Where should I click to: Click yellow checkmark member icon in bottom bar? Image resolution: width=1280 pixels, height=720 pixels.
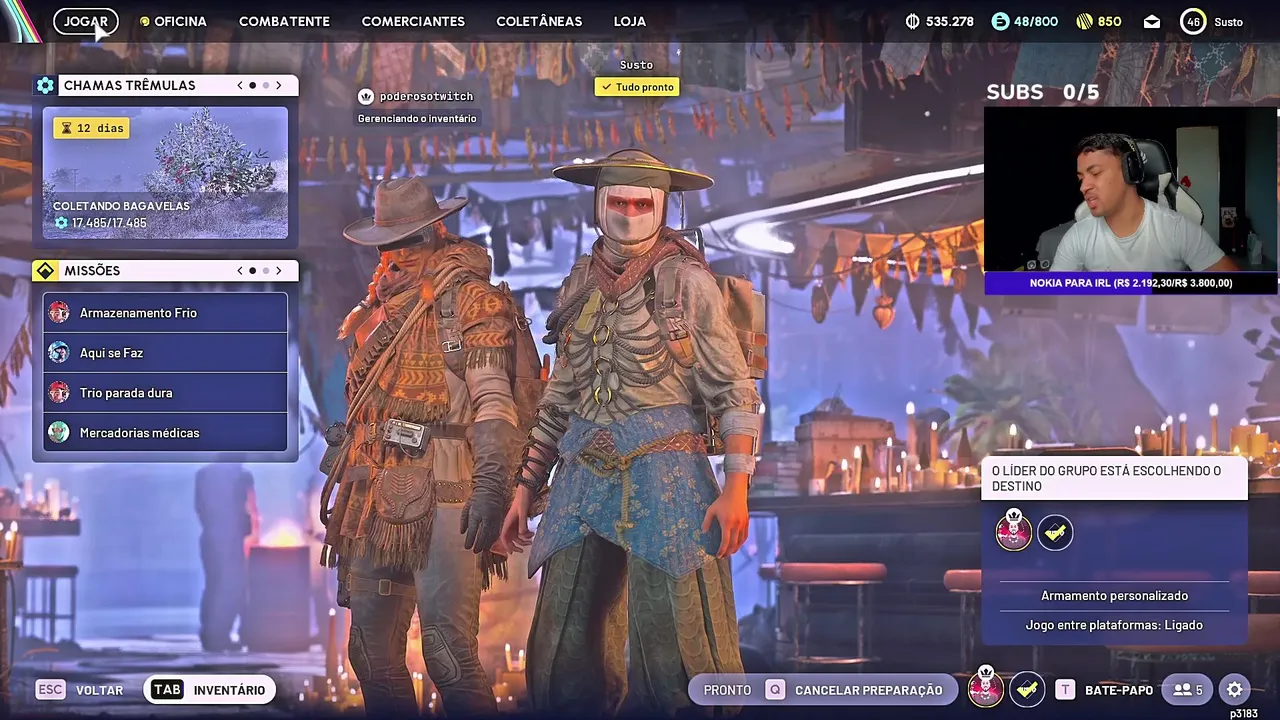click(x=1026, y=689)
